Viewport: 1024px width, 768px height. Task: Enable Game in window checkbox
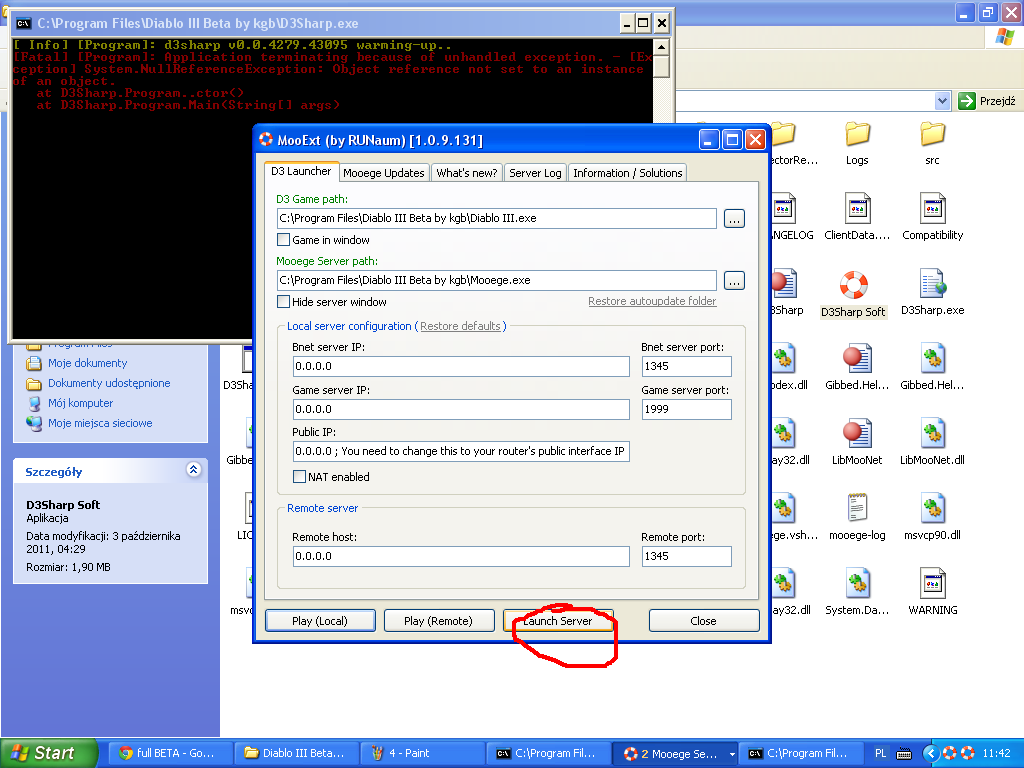point(283,240)
